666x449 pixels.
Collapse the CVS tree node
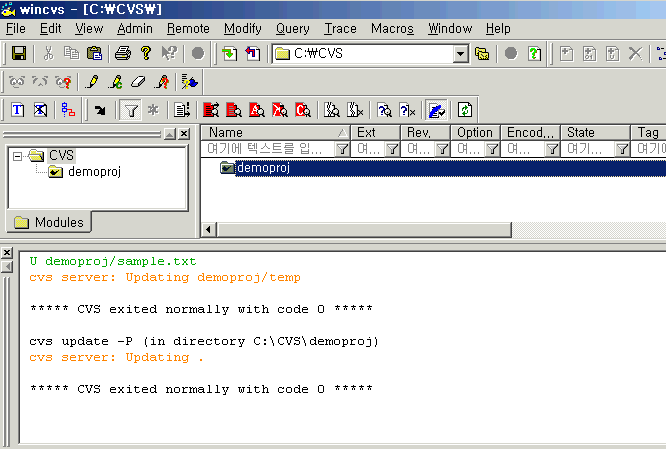click(x=18, y=156)
